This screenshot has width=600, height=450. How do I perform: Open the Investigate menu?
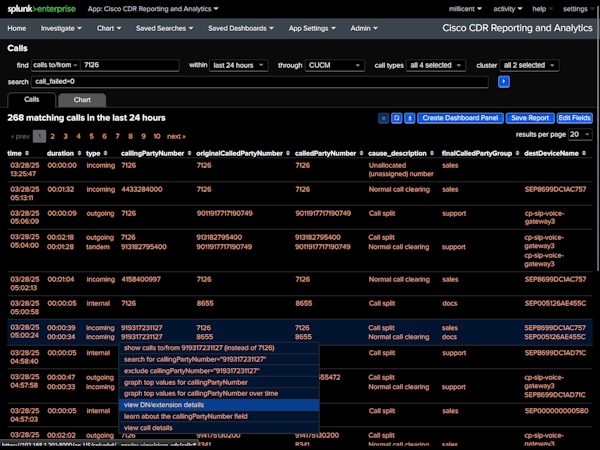(61, 28)
